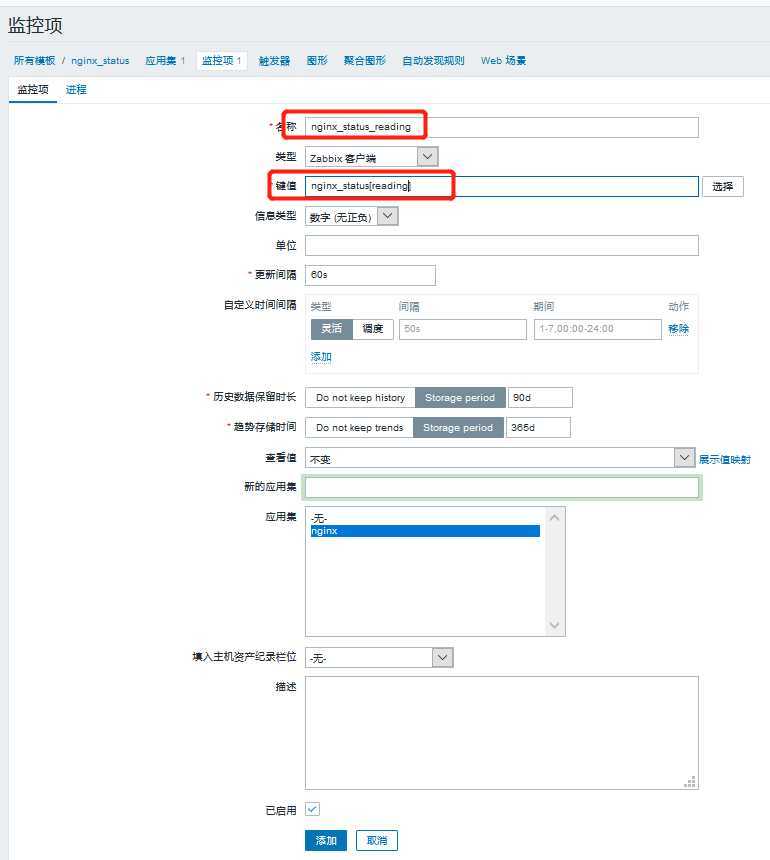Click the 间隔 50s input field
770x860 pixels.
(463, 329)
